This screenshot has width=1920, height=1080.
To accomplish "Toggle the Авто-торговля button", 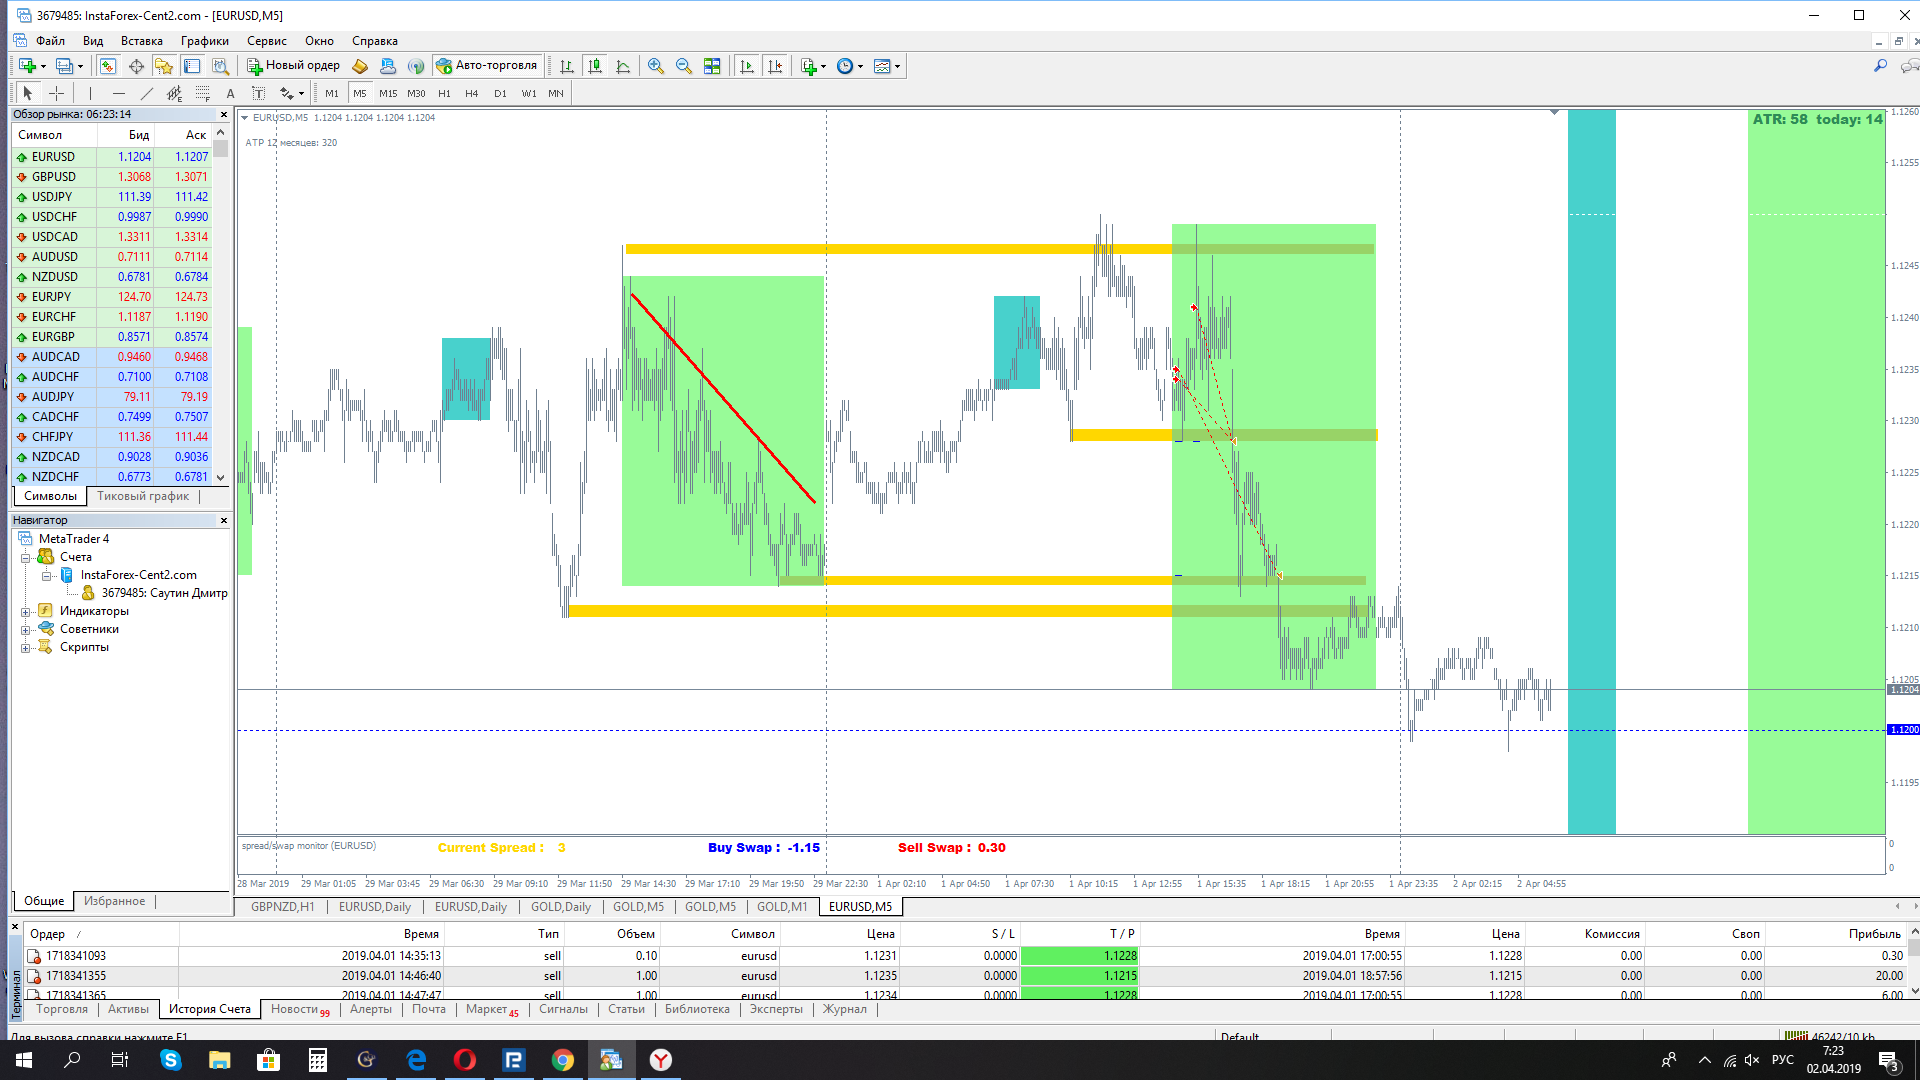I will [488, 66].
